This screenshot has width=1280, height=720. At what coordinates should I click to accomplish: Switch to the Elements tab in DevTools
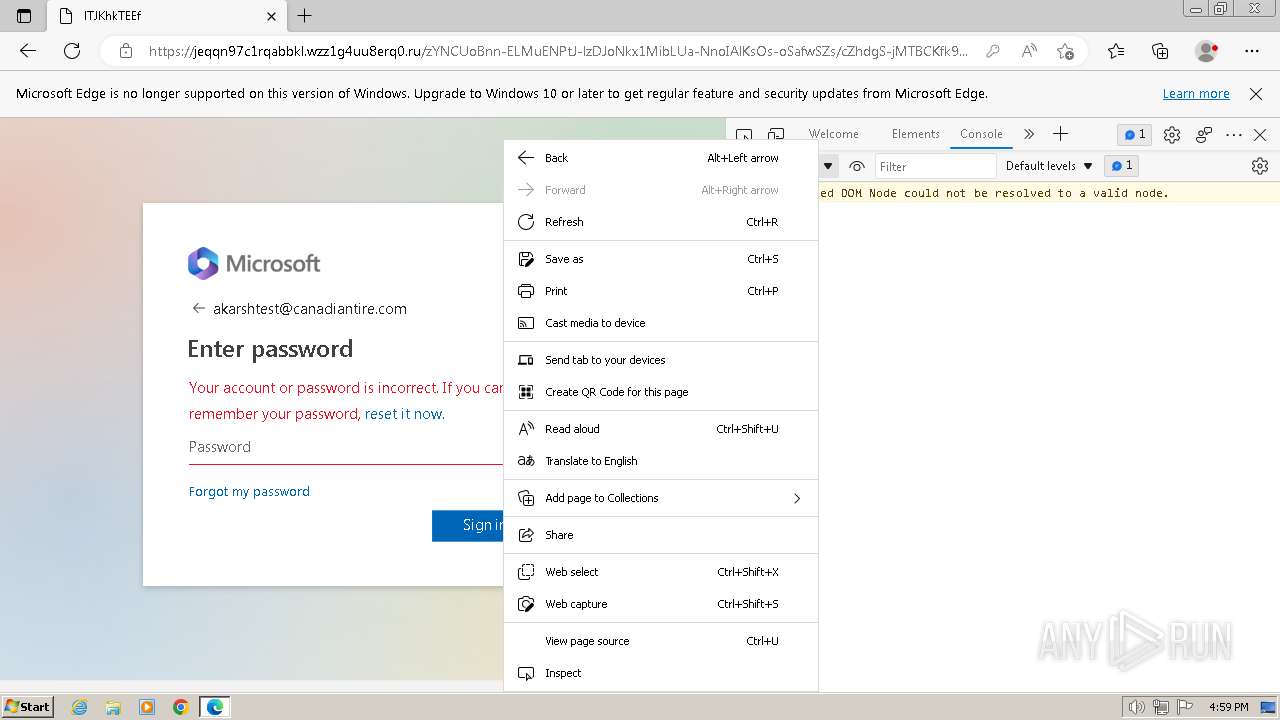[x=916, y=134]
